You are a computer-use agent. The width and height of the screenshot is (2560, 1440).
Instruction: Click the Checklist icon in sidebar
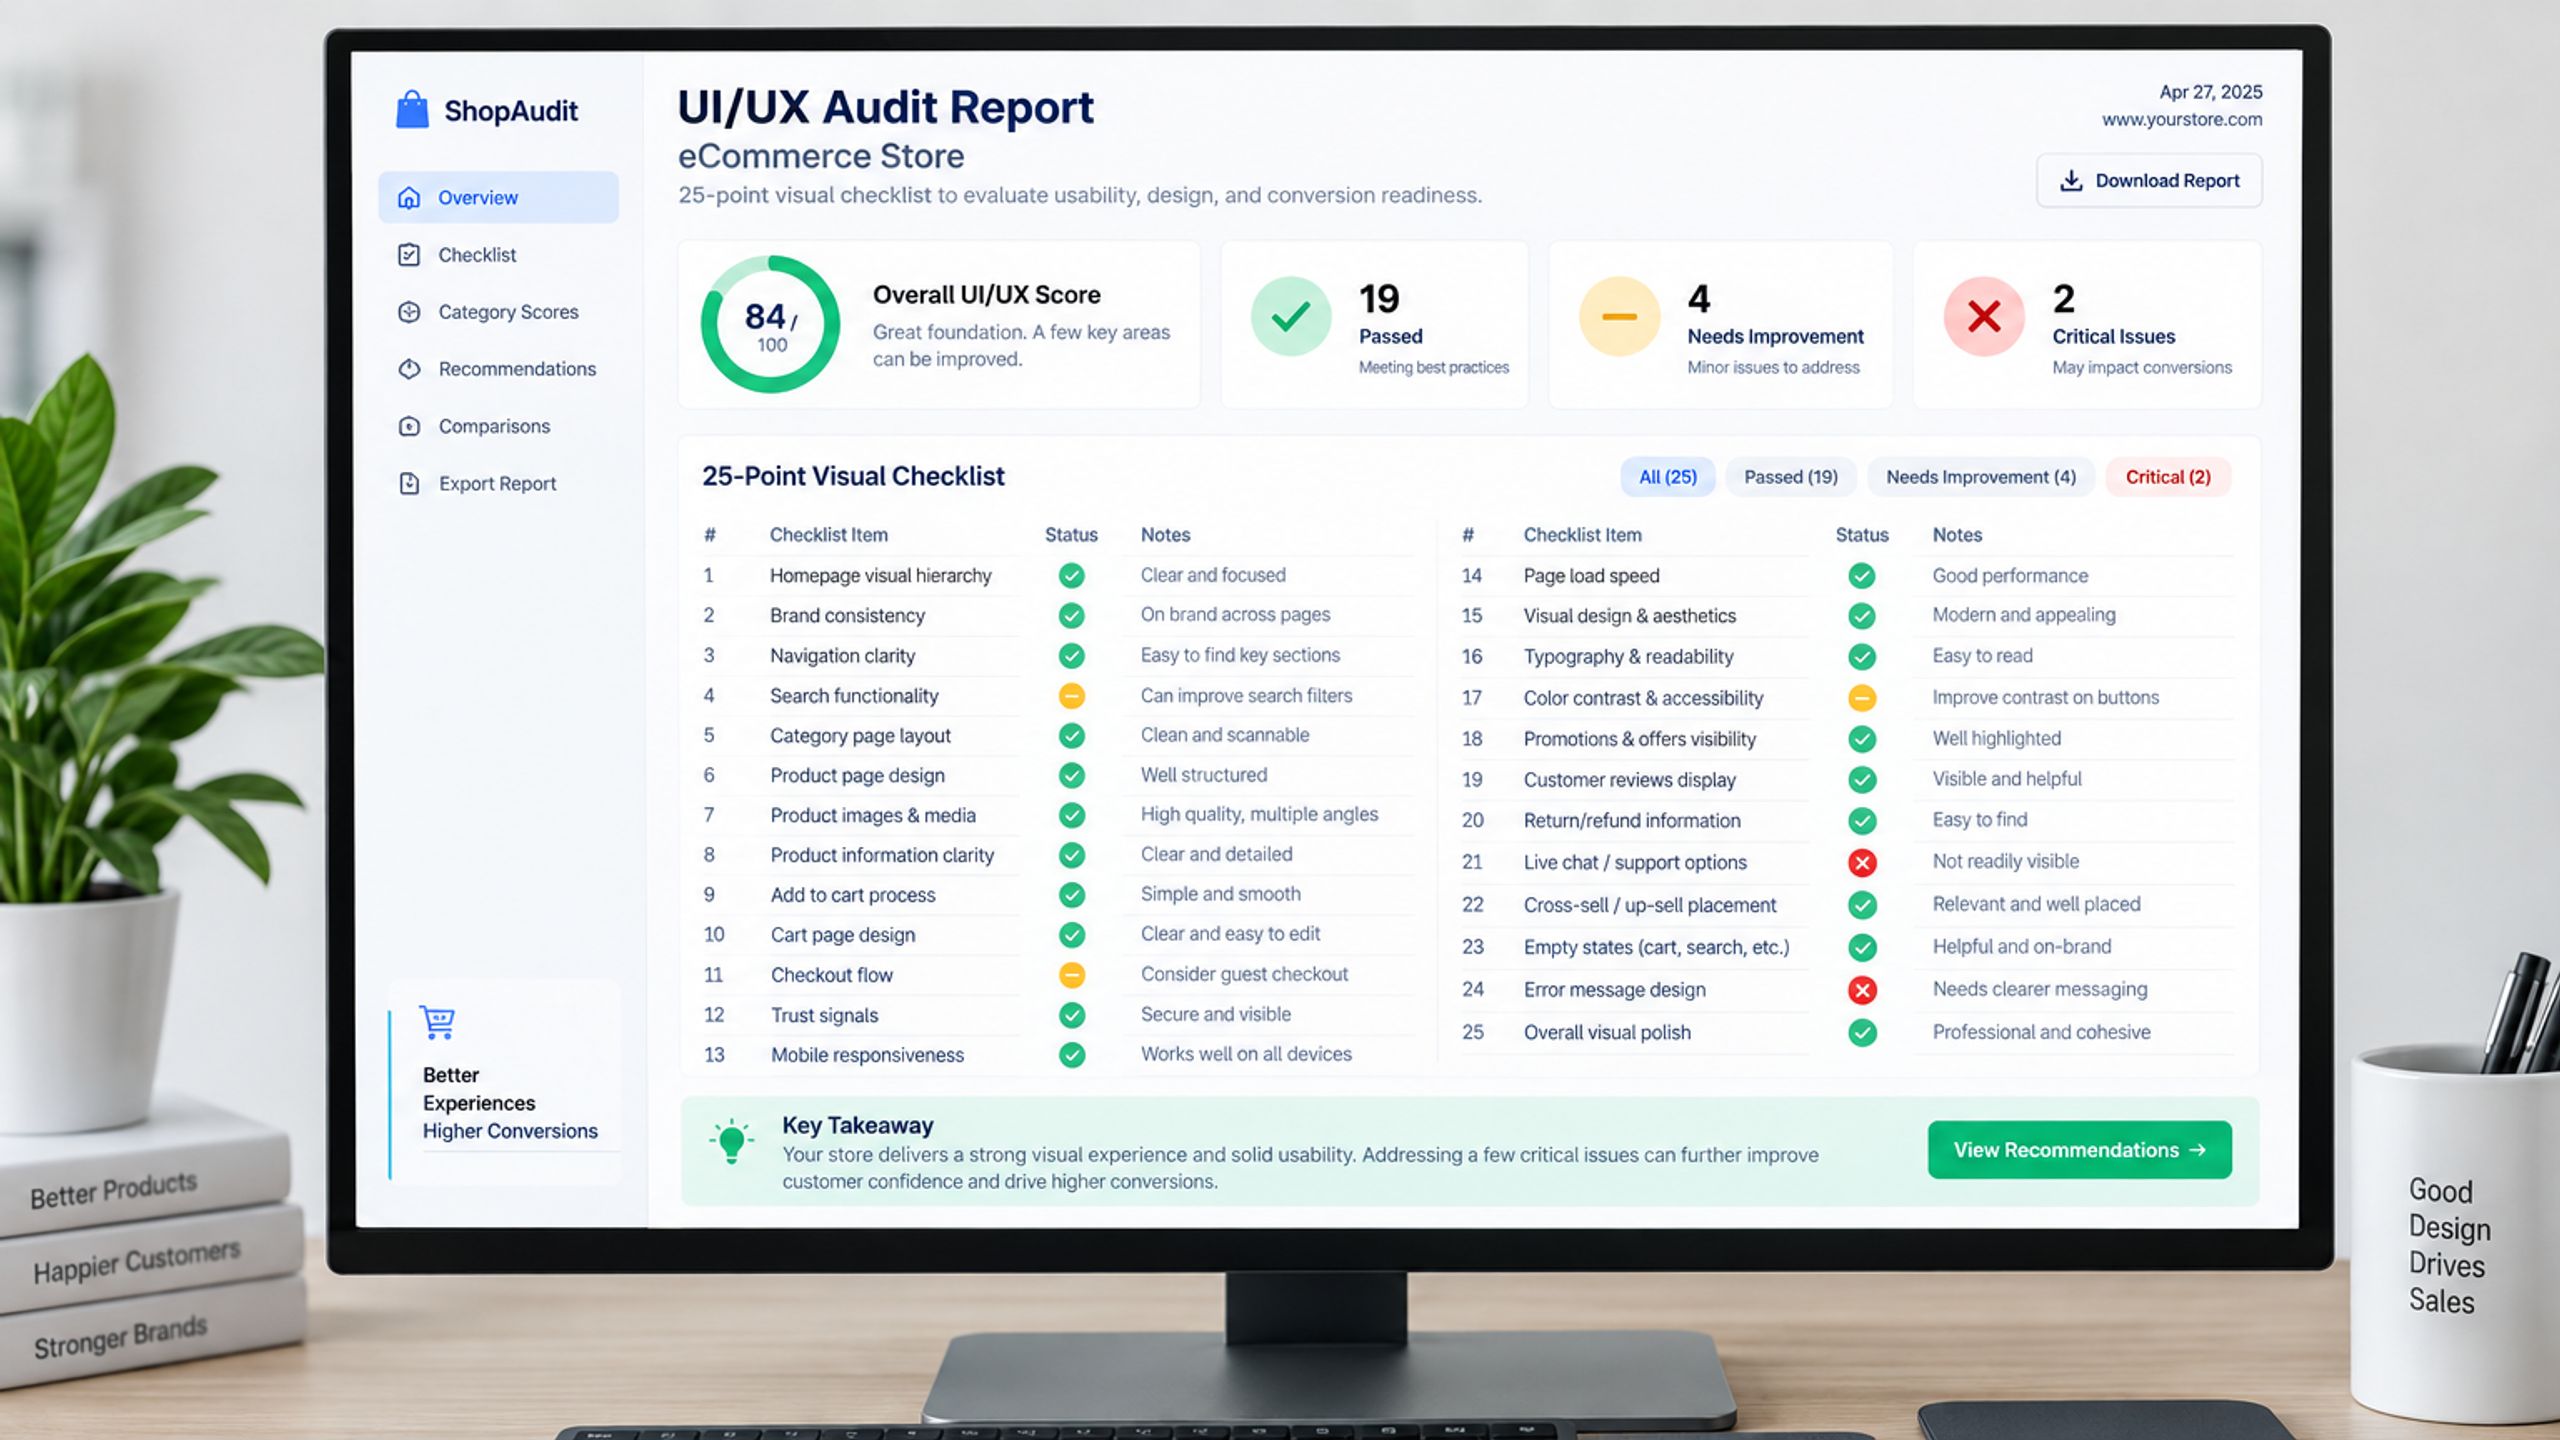pyautogui.click(x=409, y=254)
